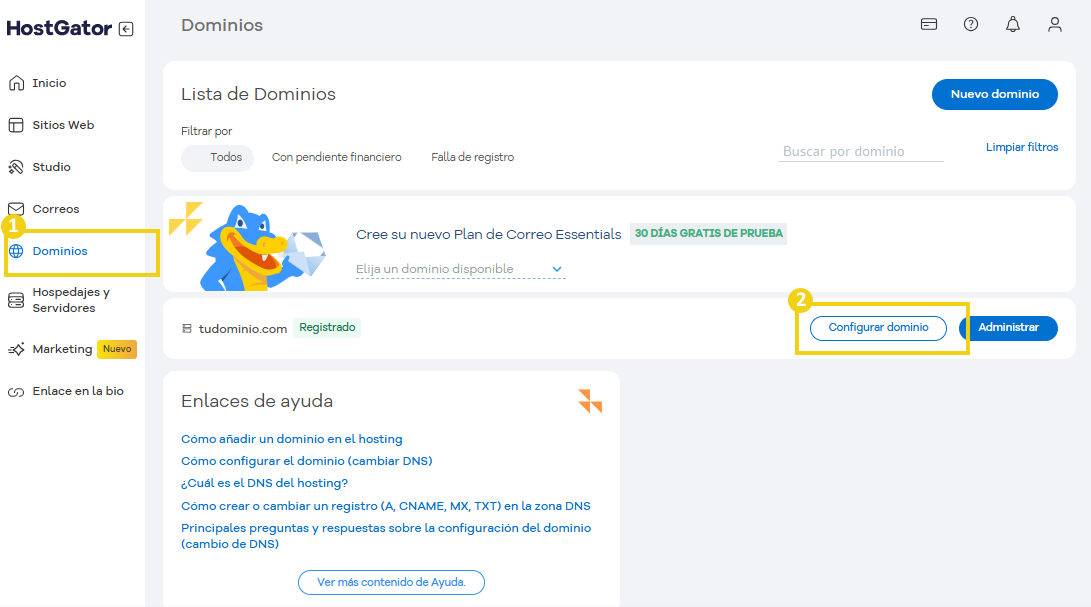Open Enlace en la bio
Viewport: 1091px width, 607px height.
tap(78, 391)
